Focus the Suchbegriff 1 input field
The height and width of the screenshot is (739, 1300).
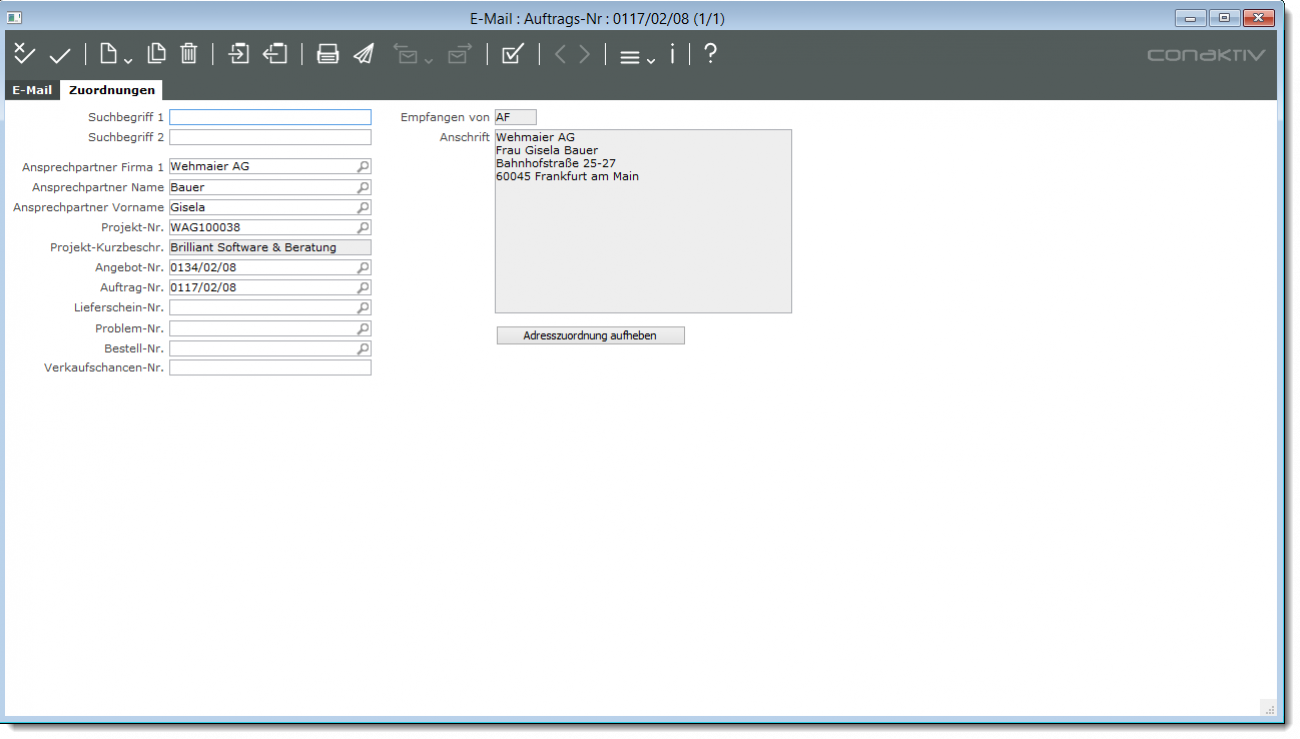[x=269, y=117]
